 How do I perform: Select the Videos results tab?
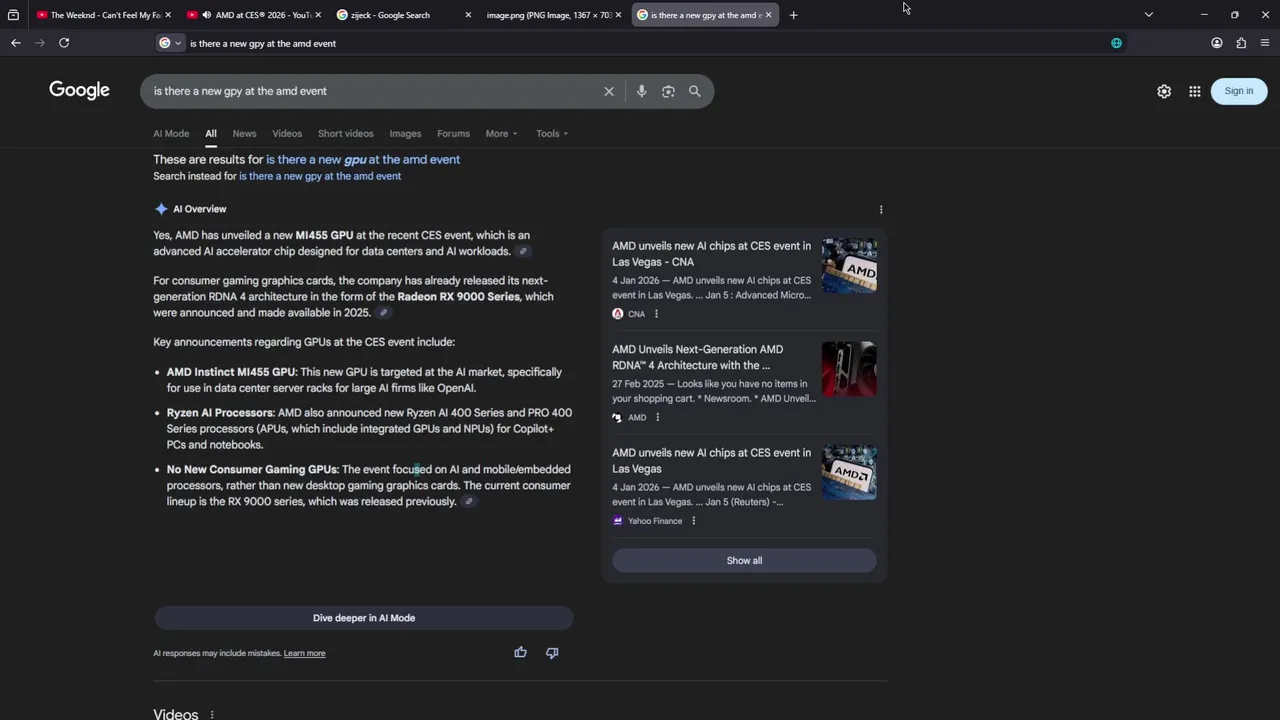pos(287,133)
